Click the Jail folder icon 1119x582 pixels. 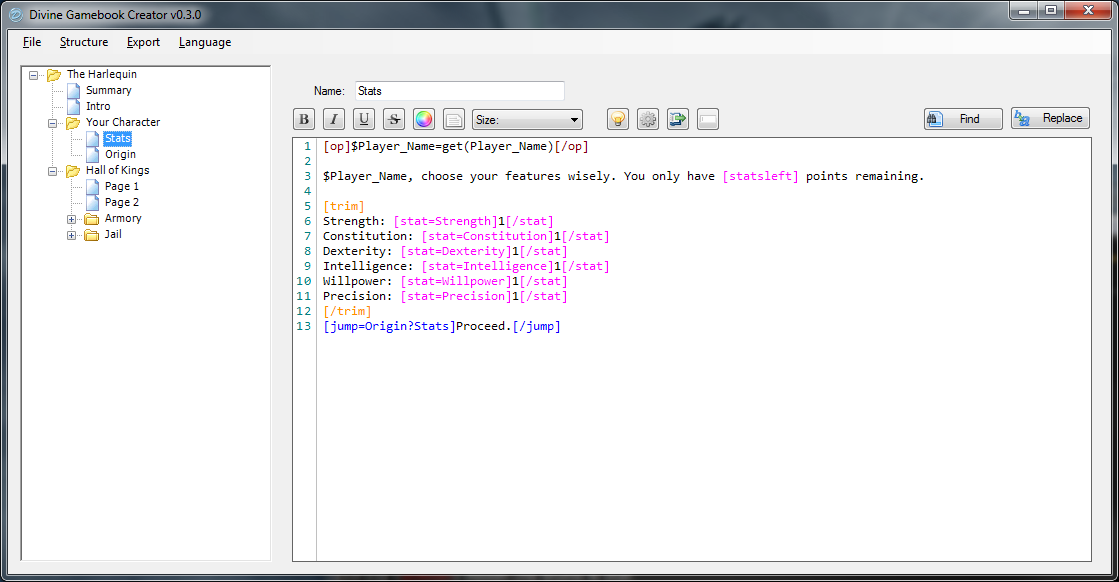tap(91, 235)
